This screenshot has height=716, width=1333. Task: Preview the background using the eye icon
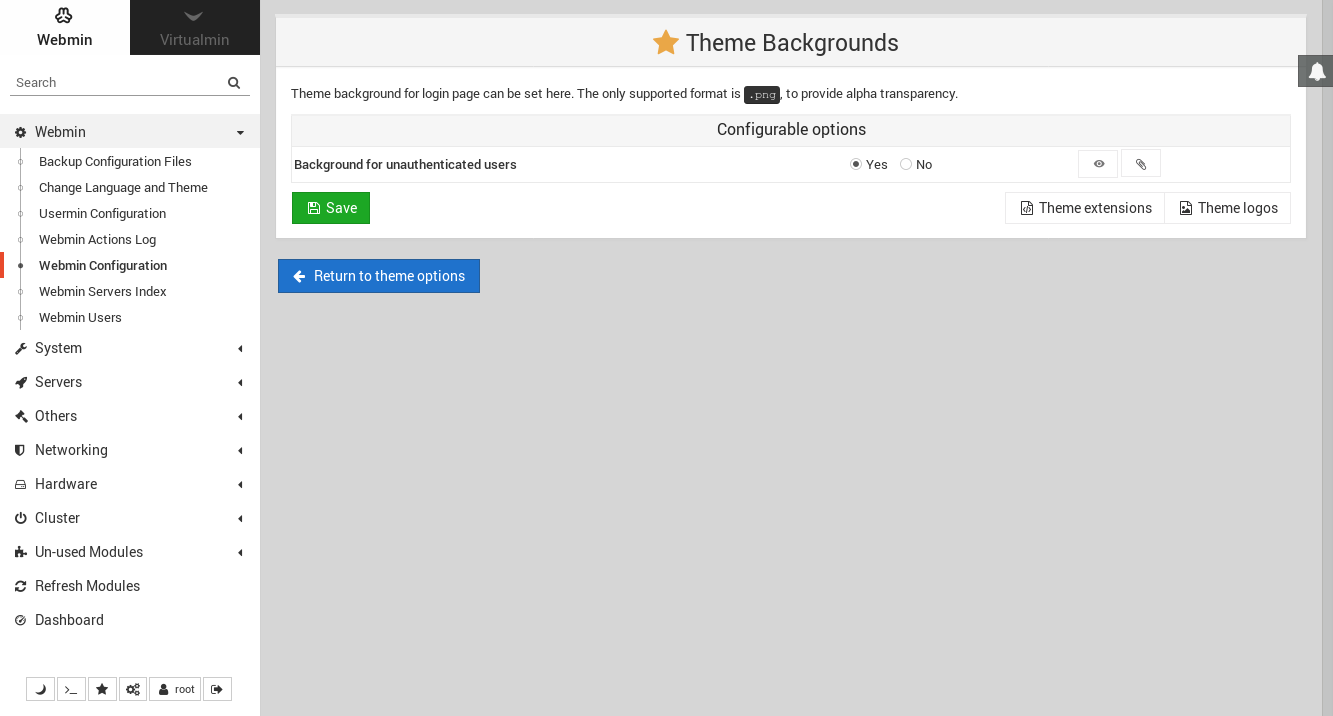pos(1097,163)
